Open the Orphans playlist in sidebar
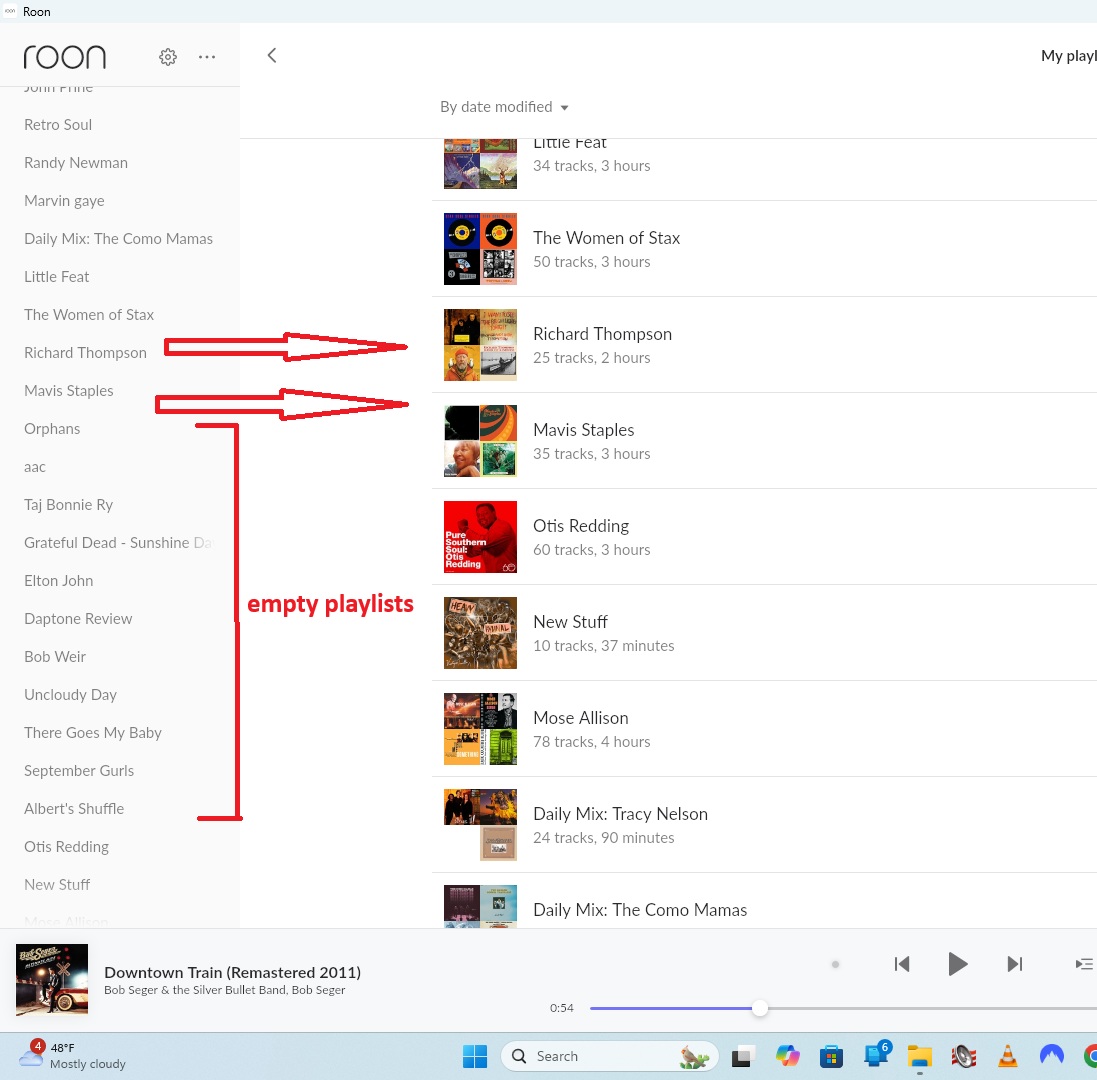The image size is (1097, 1080). coord(52,429)
